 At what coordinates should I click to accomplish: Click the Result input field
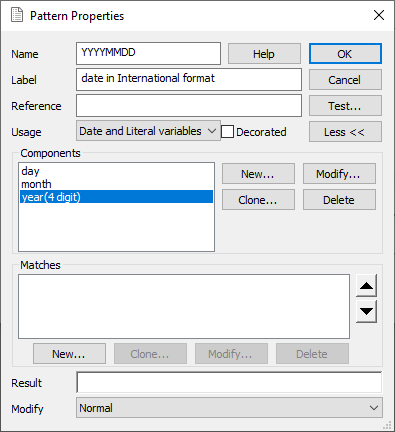click(x=229, y=382)
